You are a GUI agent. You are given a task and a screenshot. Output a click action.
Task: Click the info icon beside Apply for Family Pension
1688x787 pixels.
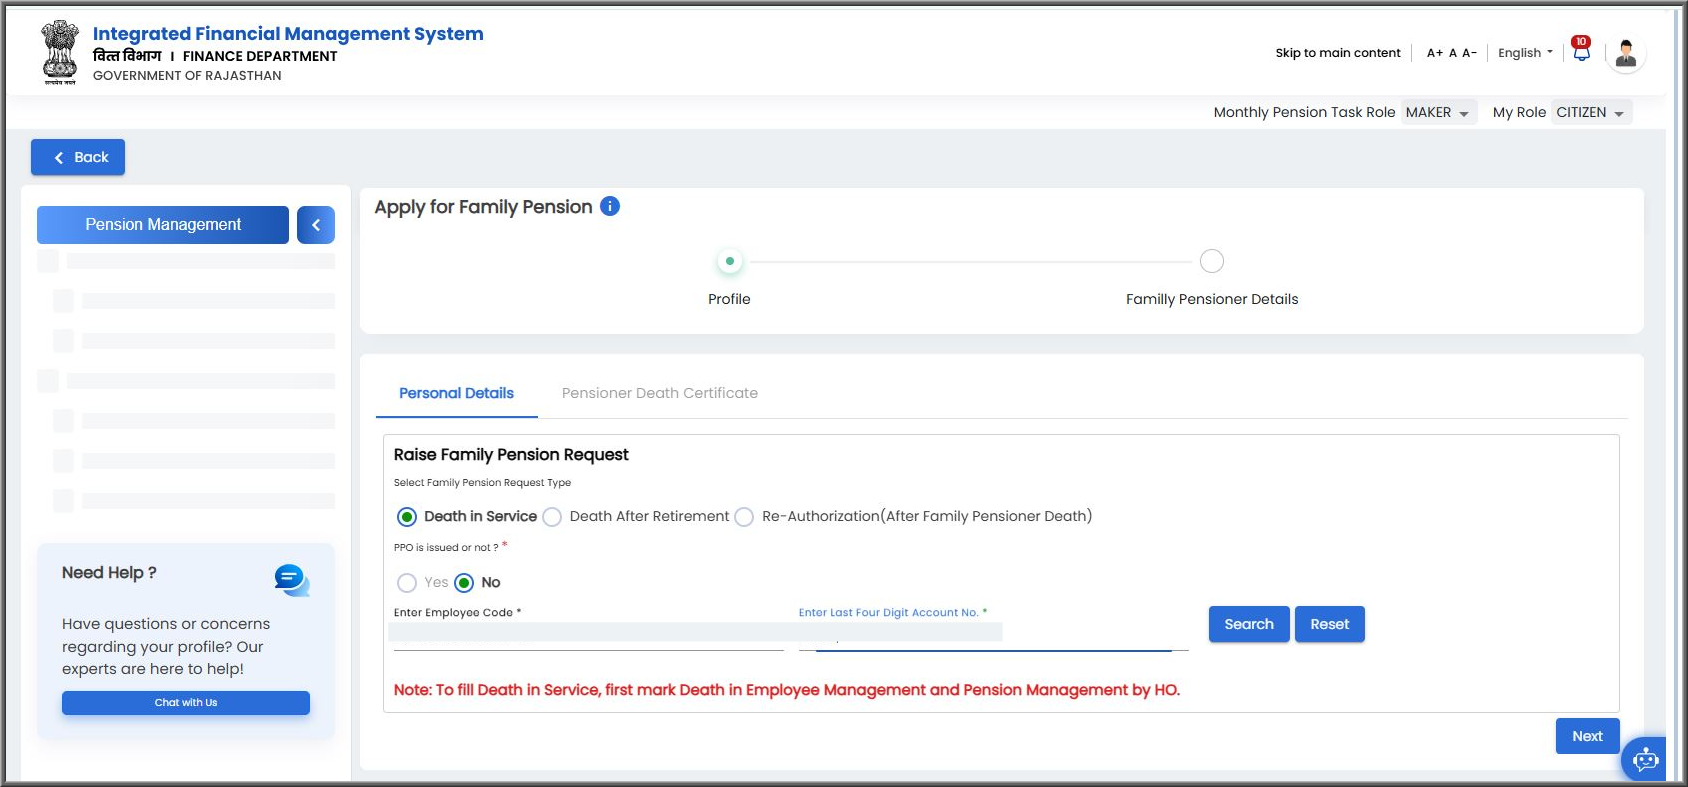click(610, 206)
